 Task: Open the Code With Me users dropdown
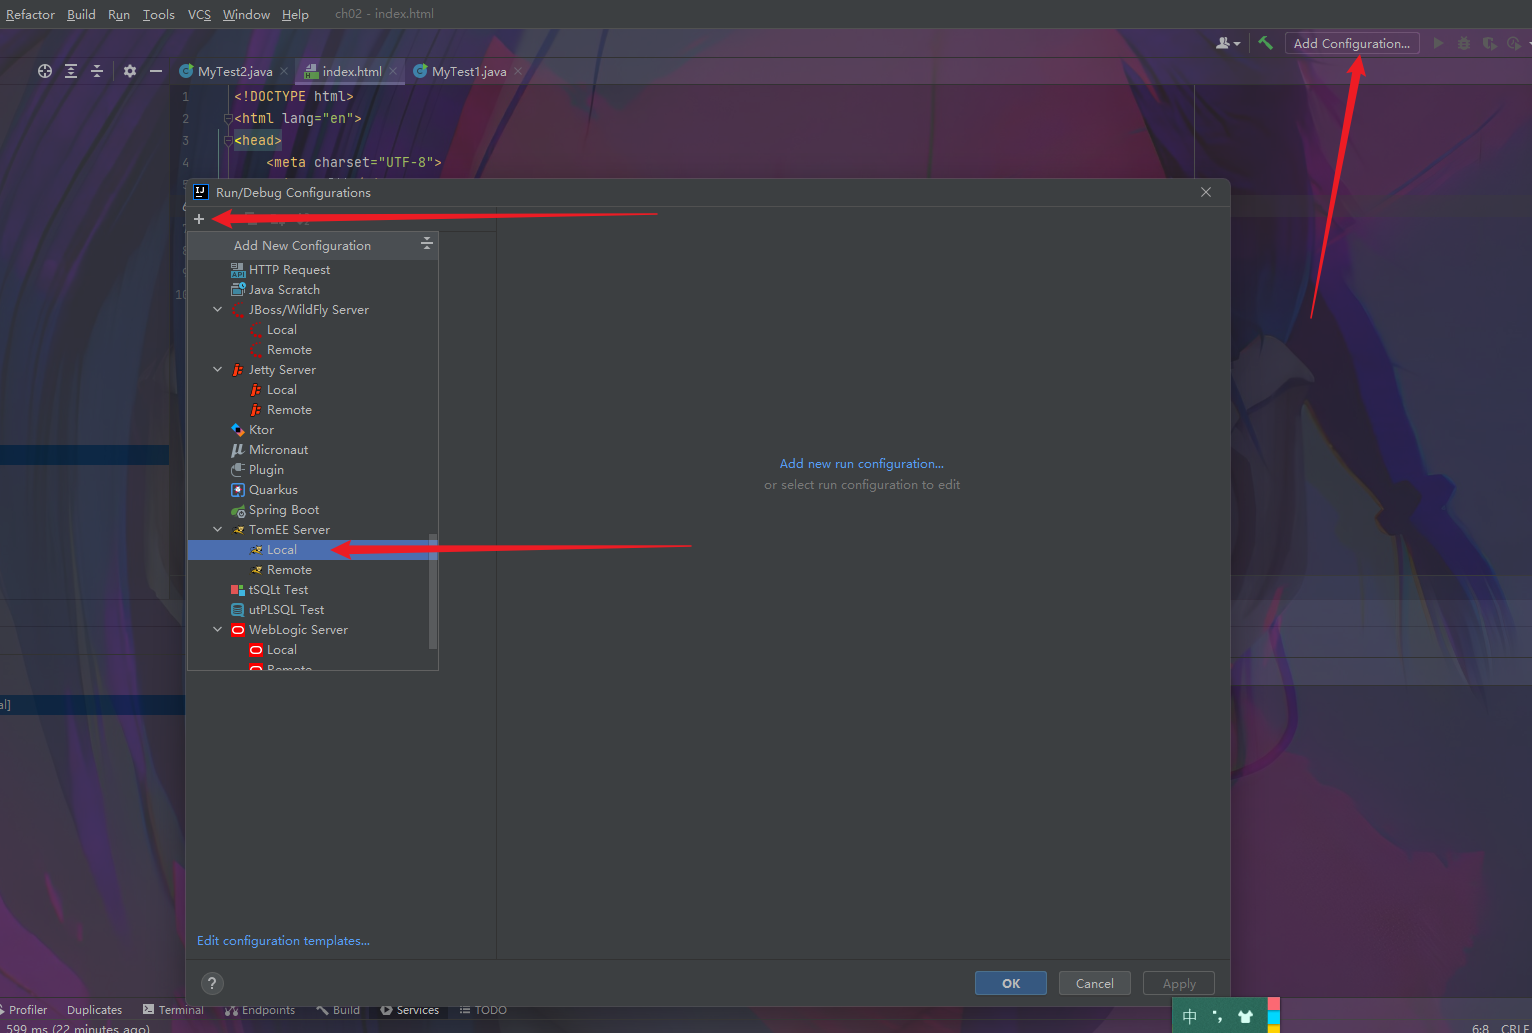tap(1228, 43)
